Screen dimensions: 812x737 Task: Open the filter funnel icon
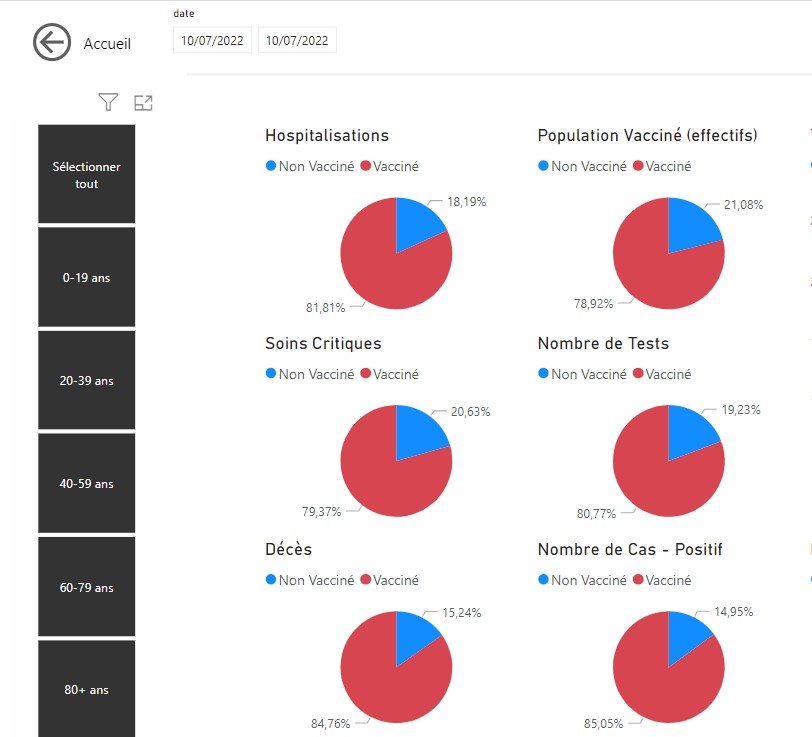[108, 102]
